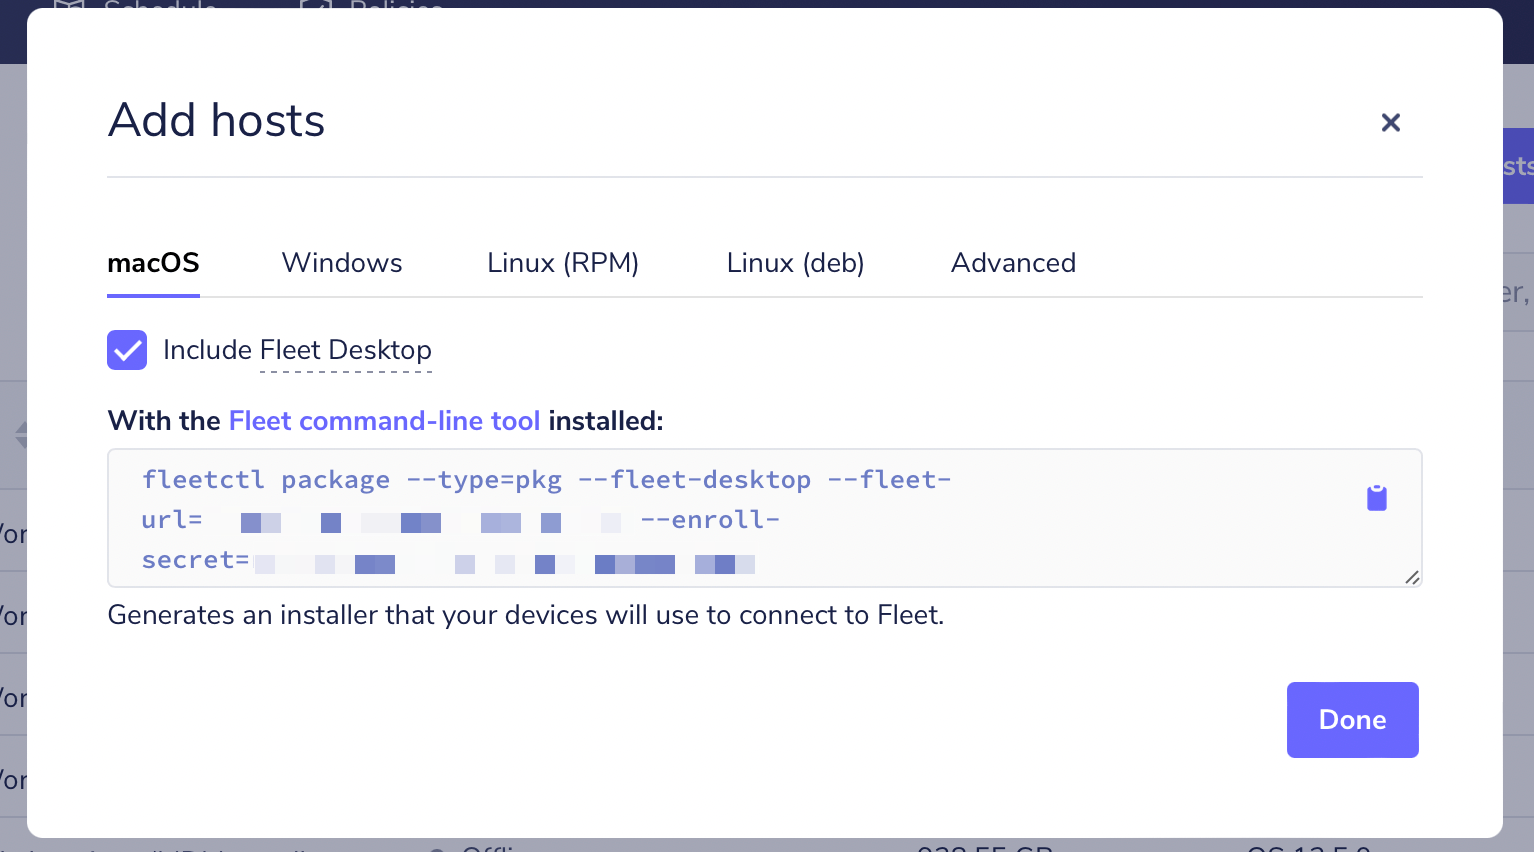Screen dimensions: 1534x852
Task: Select the Advanced tab
Action: coord(1013,263)
